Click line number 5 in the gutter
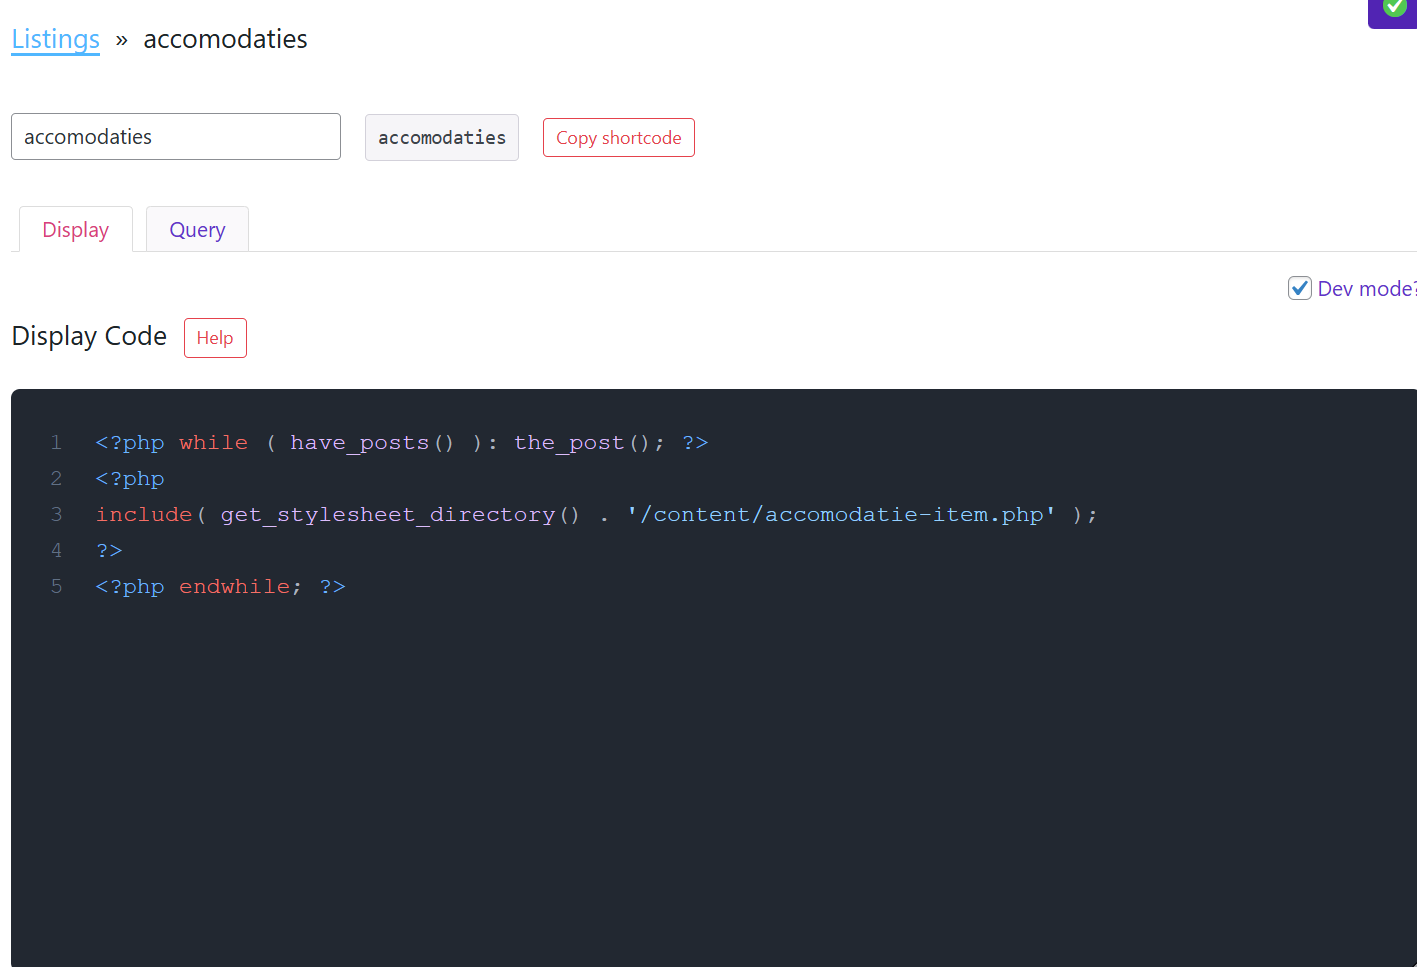The width and height of the screenshot is (1417, 967). point(57,587)
